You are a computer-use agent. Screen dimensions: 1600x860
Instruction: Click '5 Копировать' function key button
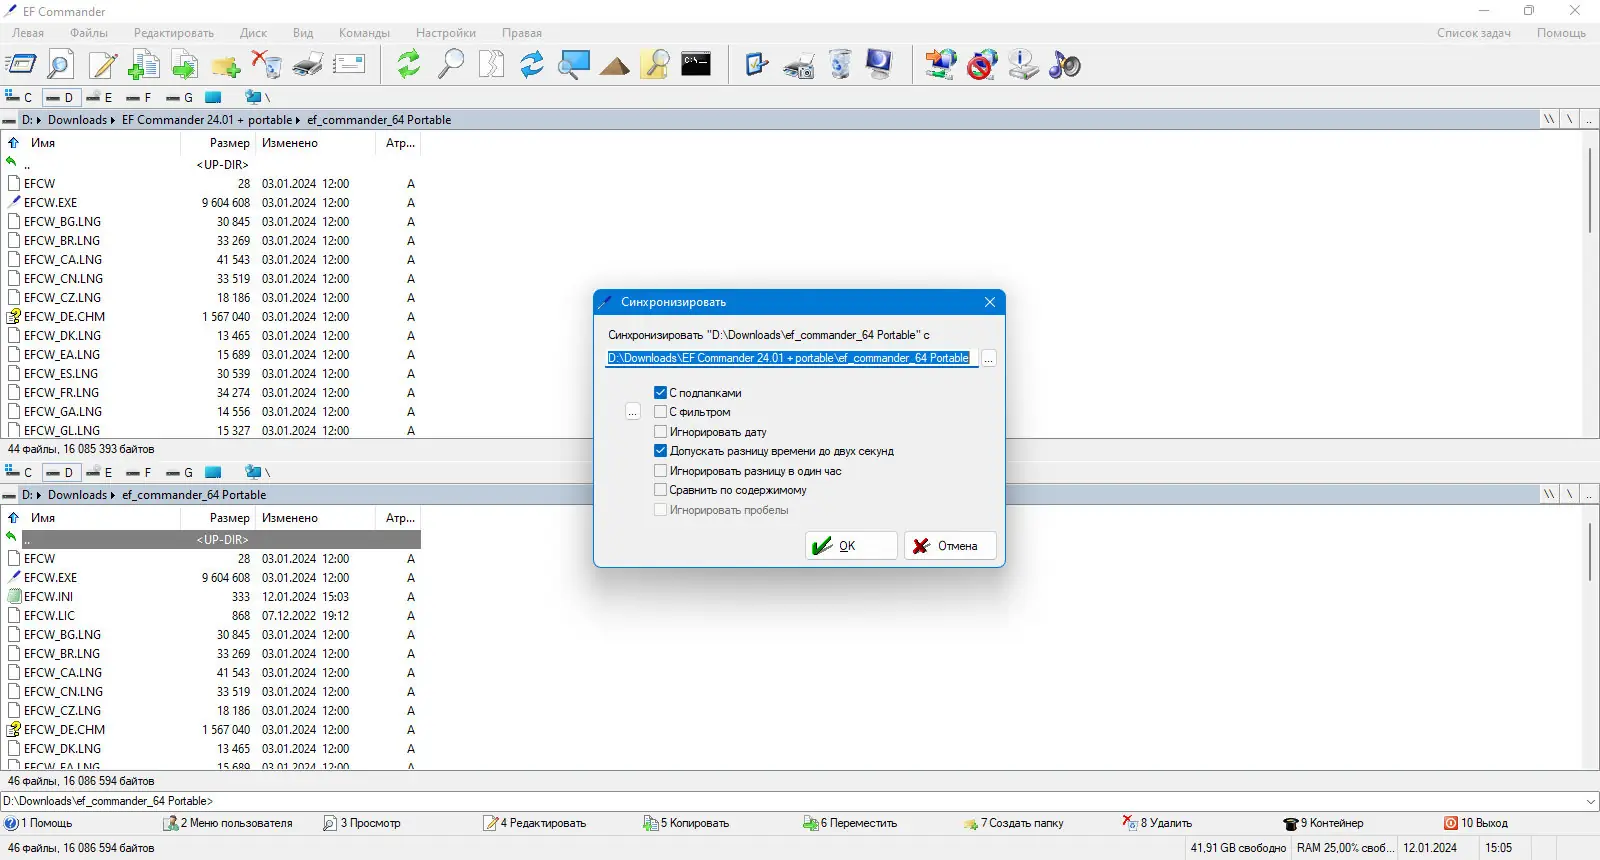(686, 823)
